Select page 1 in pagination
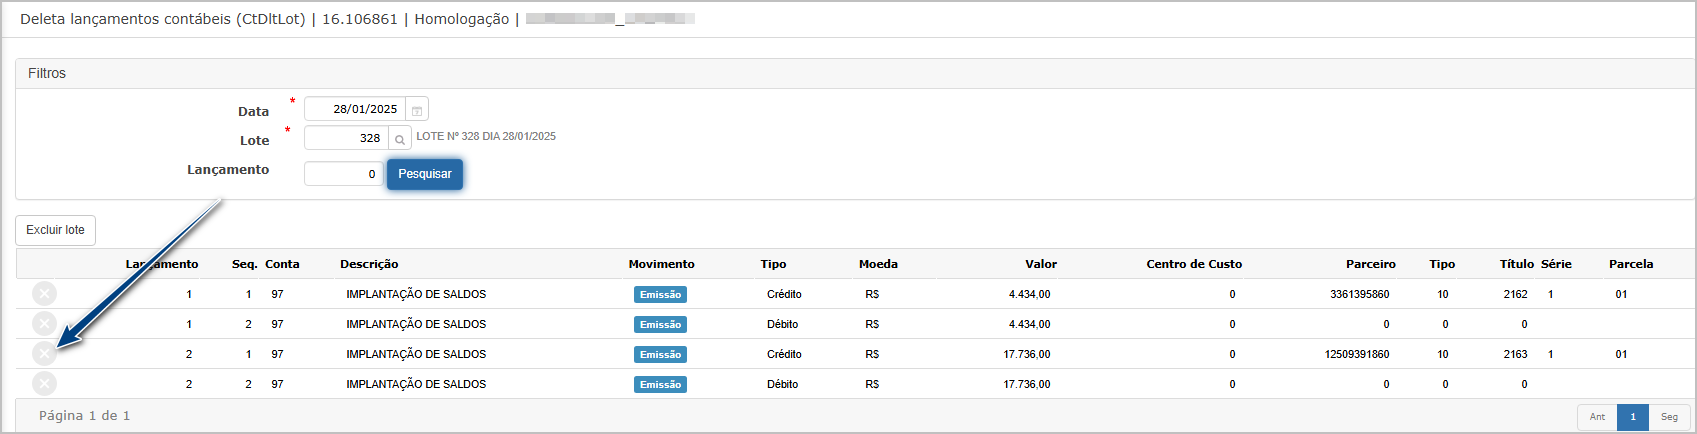Image resolution: width=1697 pixels, height=434 pixels. coord(1633,417)
